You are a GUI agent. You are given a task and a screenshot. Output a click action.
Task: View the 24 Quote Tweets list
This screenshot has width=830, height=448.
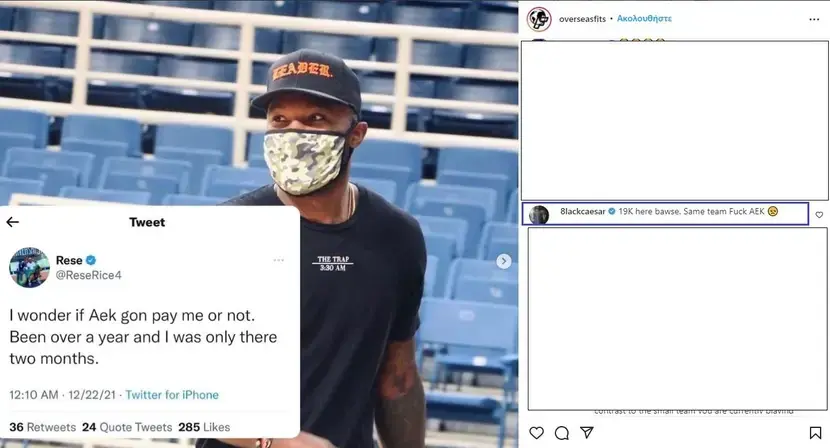click(127, 427)
